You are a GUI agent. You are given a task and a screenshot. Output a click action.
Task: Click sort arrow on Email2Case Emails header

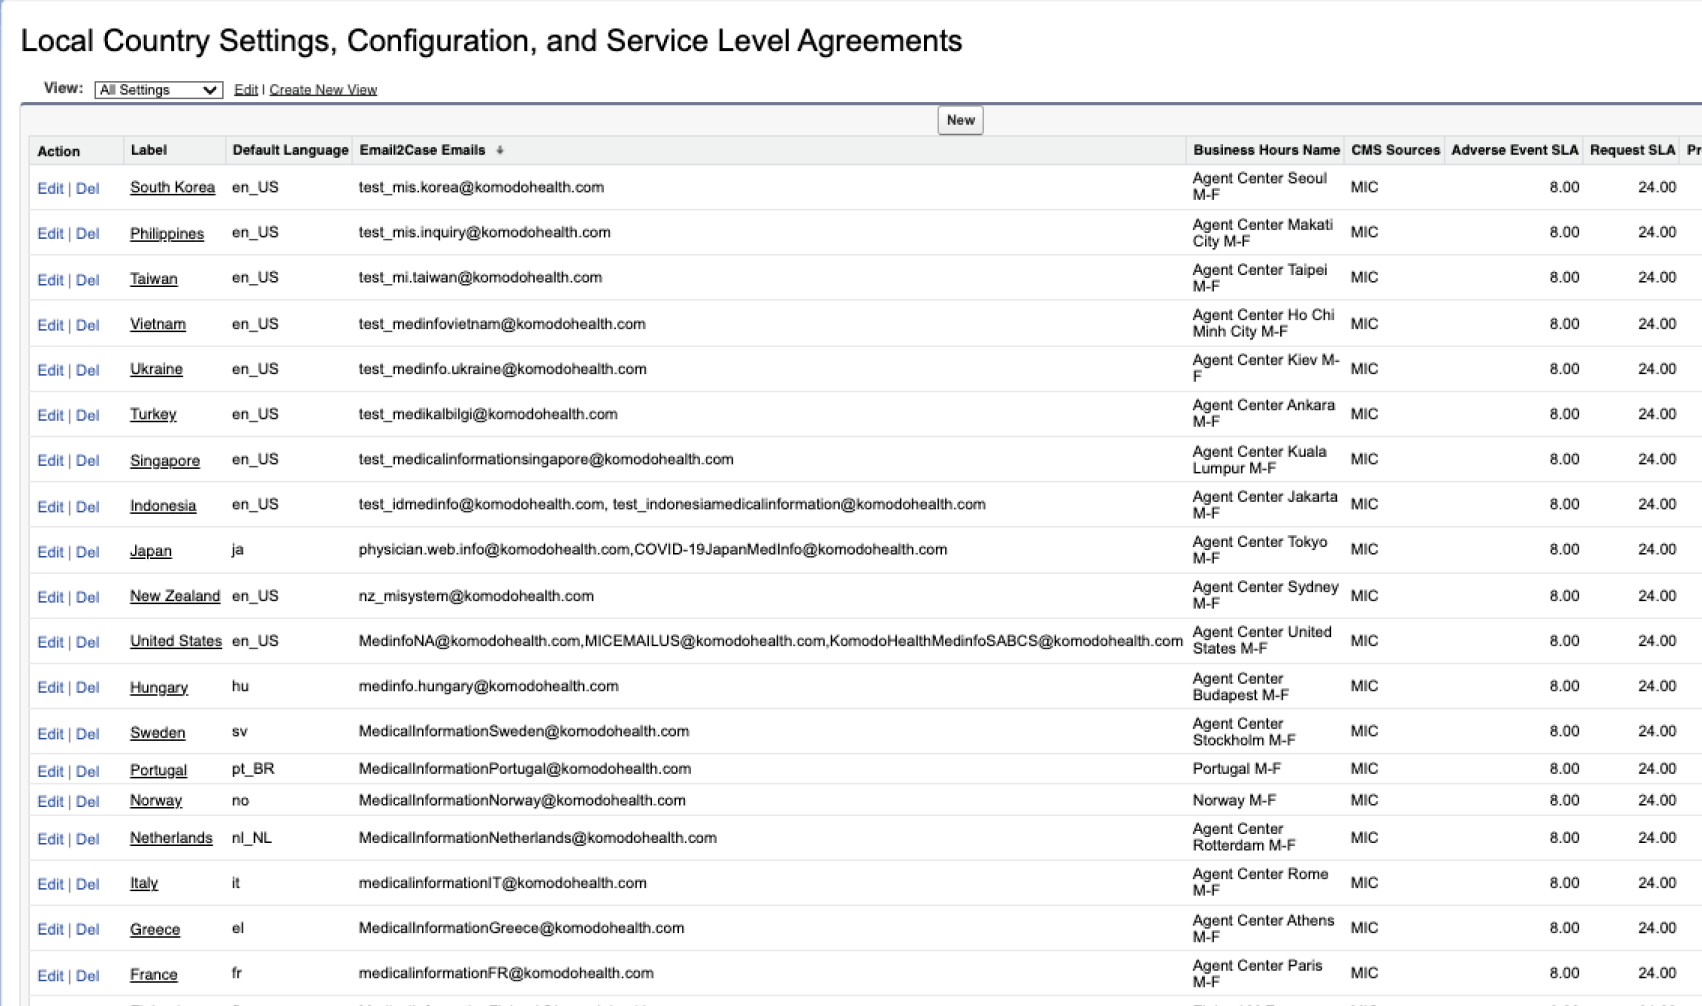(500, 150)
